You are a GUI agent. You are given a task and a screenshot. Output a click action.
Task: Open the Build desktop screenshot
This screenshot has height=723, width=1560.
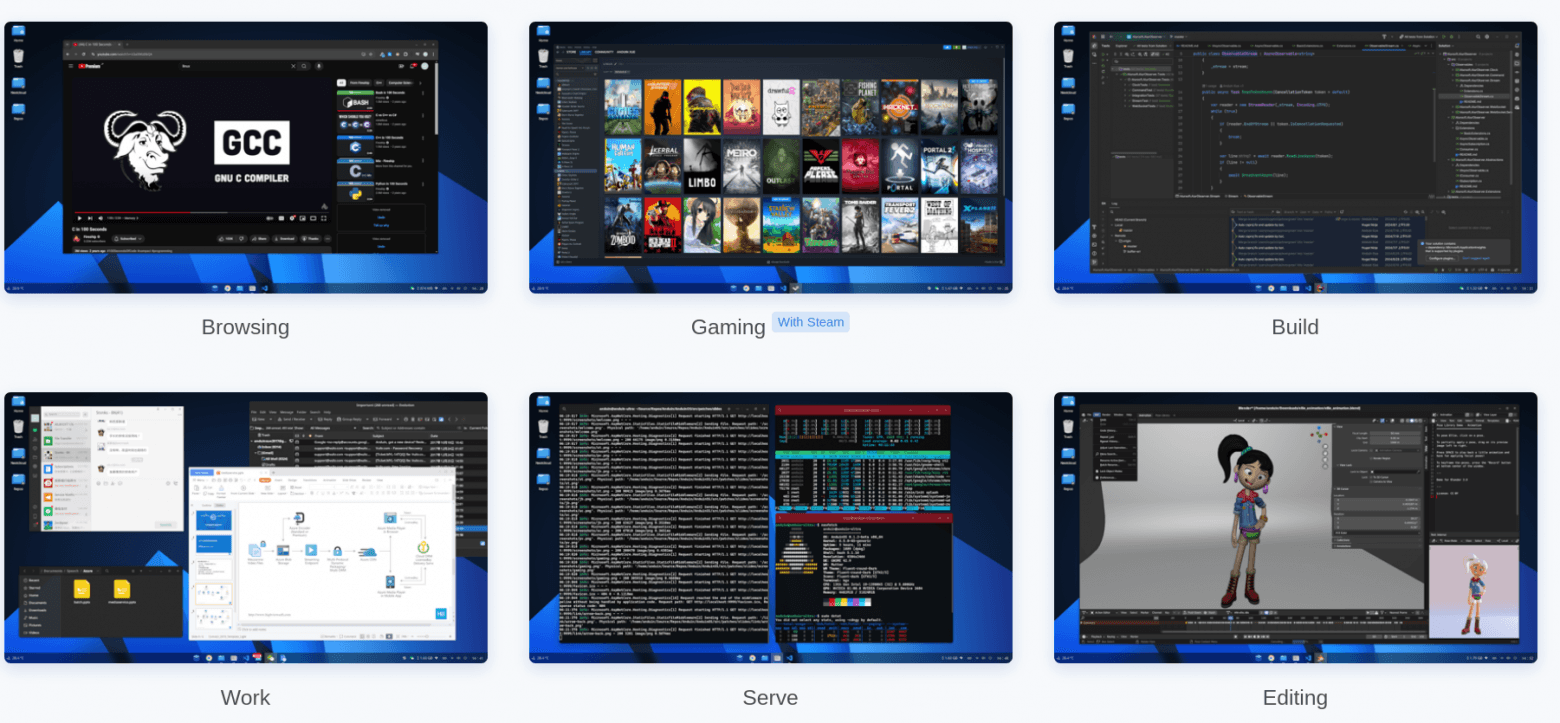pyautogui.click(x=1295, y=157)
